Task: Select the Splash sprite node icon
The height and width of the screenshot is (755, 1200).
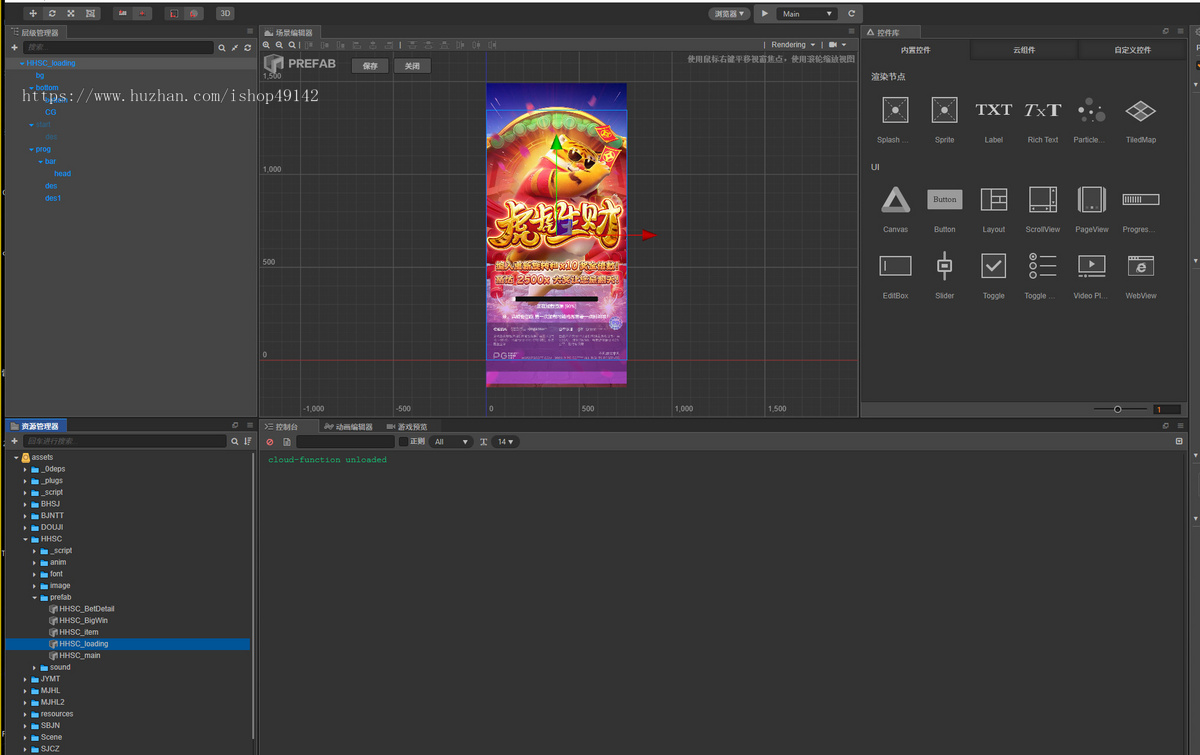Action: (x=895, y=110)
